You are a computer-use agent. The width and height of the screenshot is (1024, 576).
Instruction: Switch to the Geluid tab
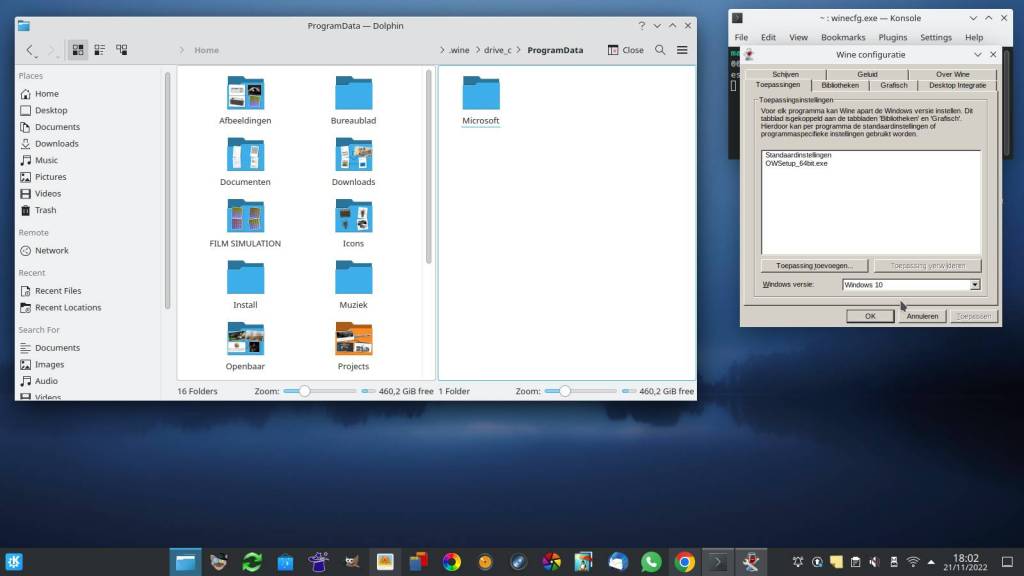pos(867,74)
